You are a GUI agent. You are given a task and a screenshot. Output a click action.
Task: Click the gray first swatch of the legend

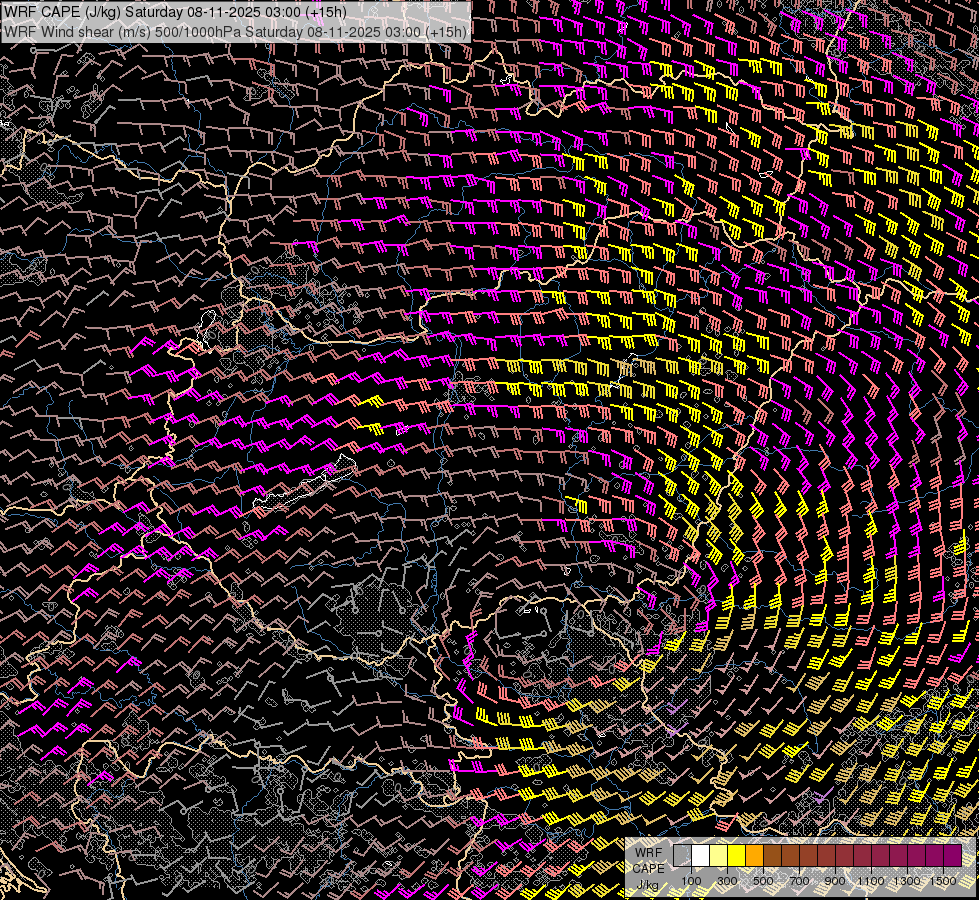(x=682, y=856)
